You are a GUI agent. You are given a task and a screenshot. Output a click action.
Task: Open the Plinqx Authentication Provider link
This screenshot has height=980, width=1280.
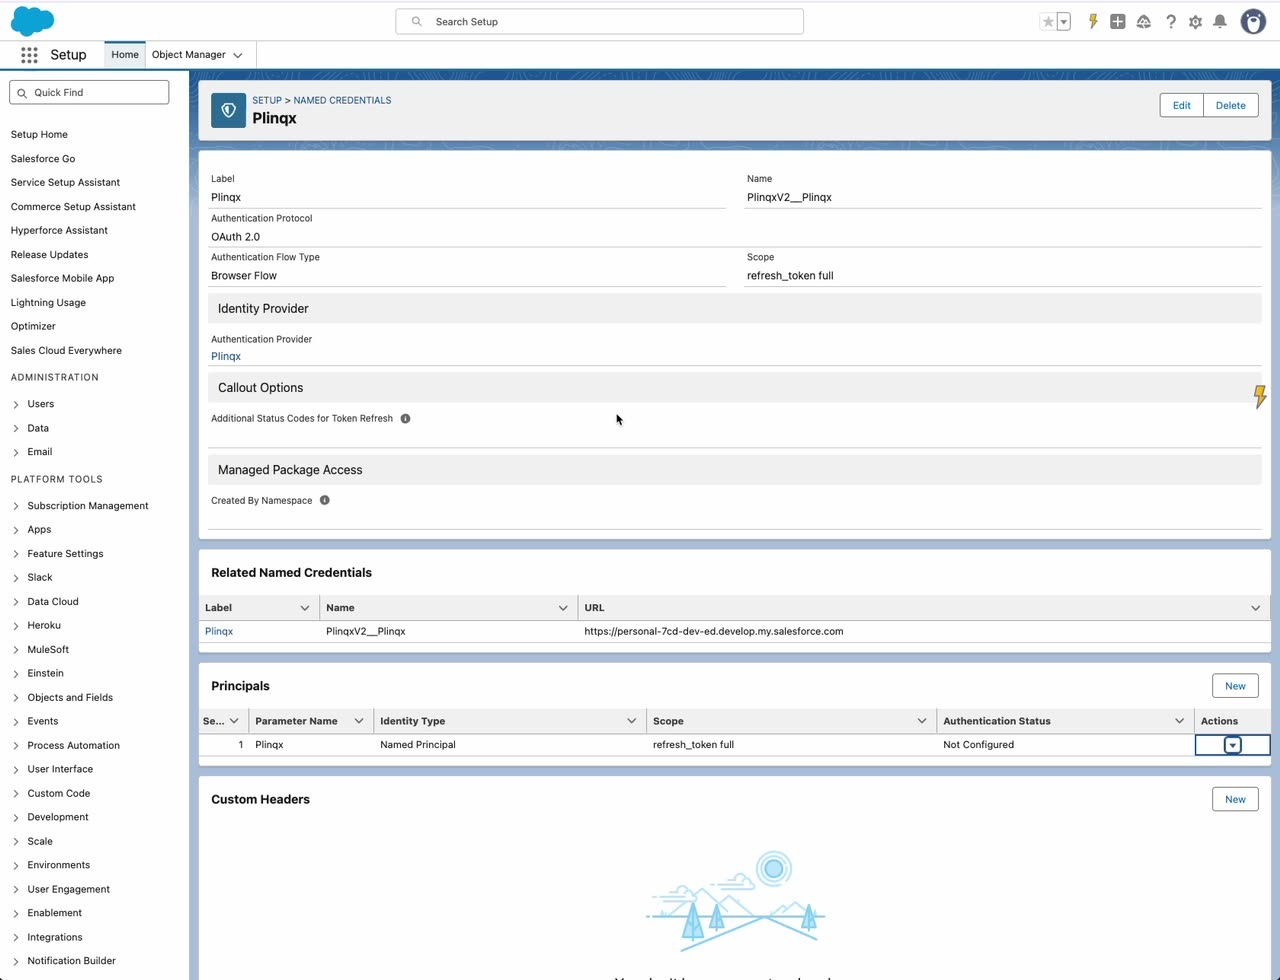pyautogui.click(x=226, y=356)
